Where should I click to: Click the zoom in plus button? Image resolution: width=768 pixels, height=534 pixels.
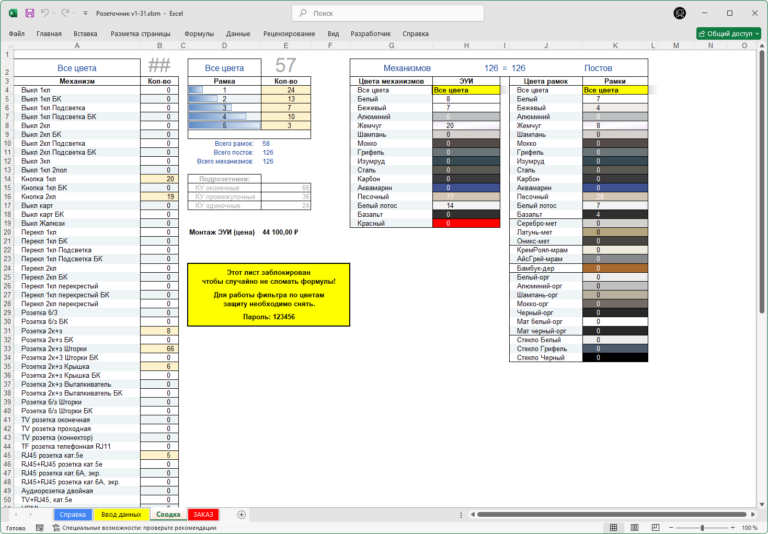pos(733,528)
